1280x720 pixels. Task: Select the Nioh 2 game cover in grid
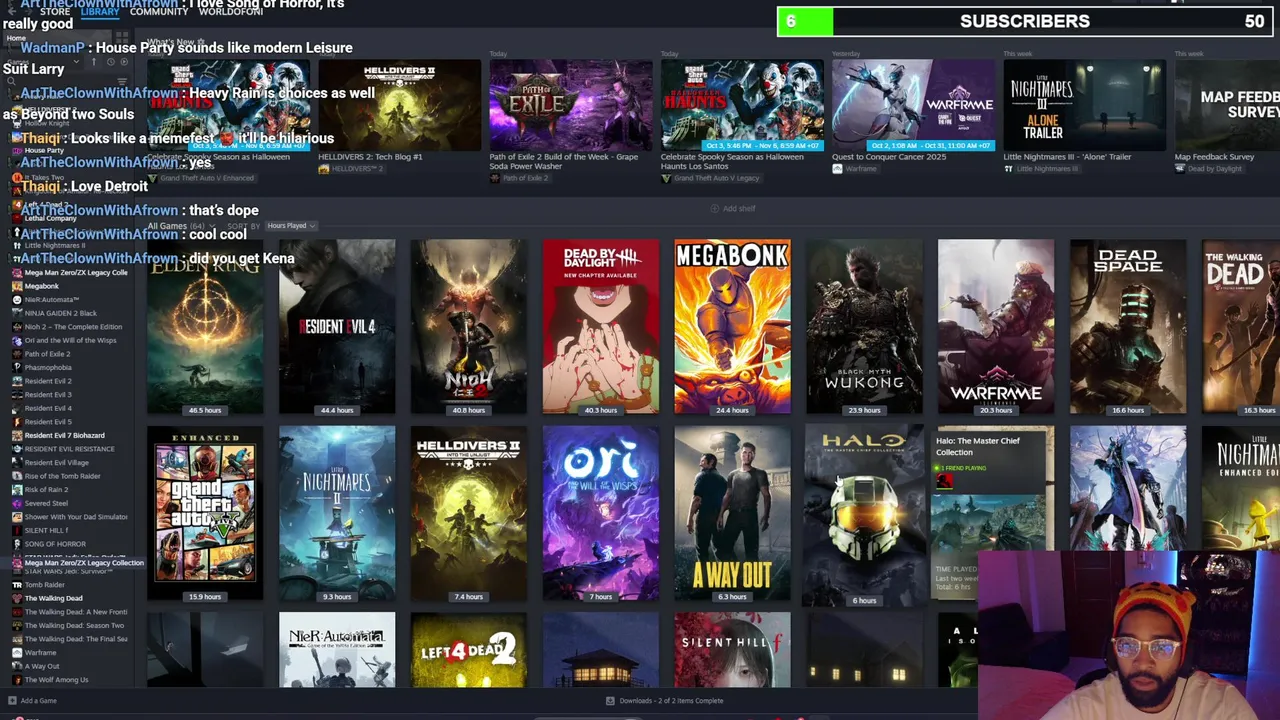(x=469, y=327)
